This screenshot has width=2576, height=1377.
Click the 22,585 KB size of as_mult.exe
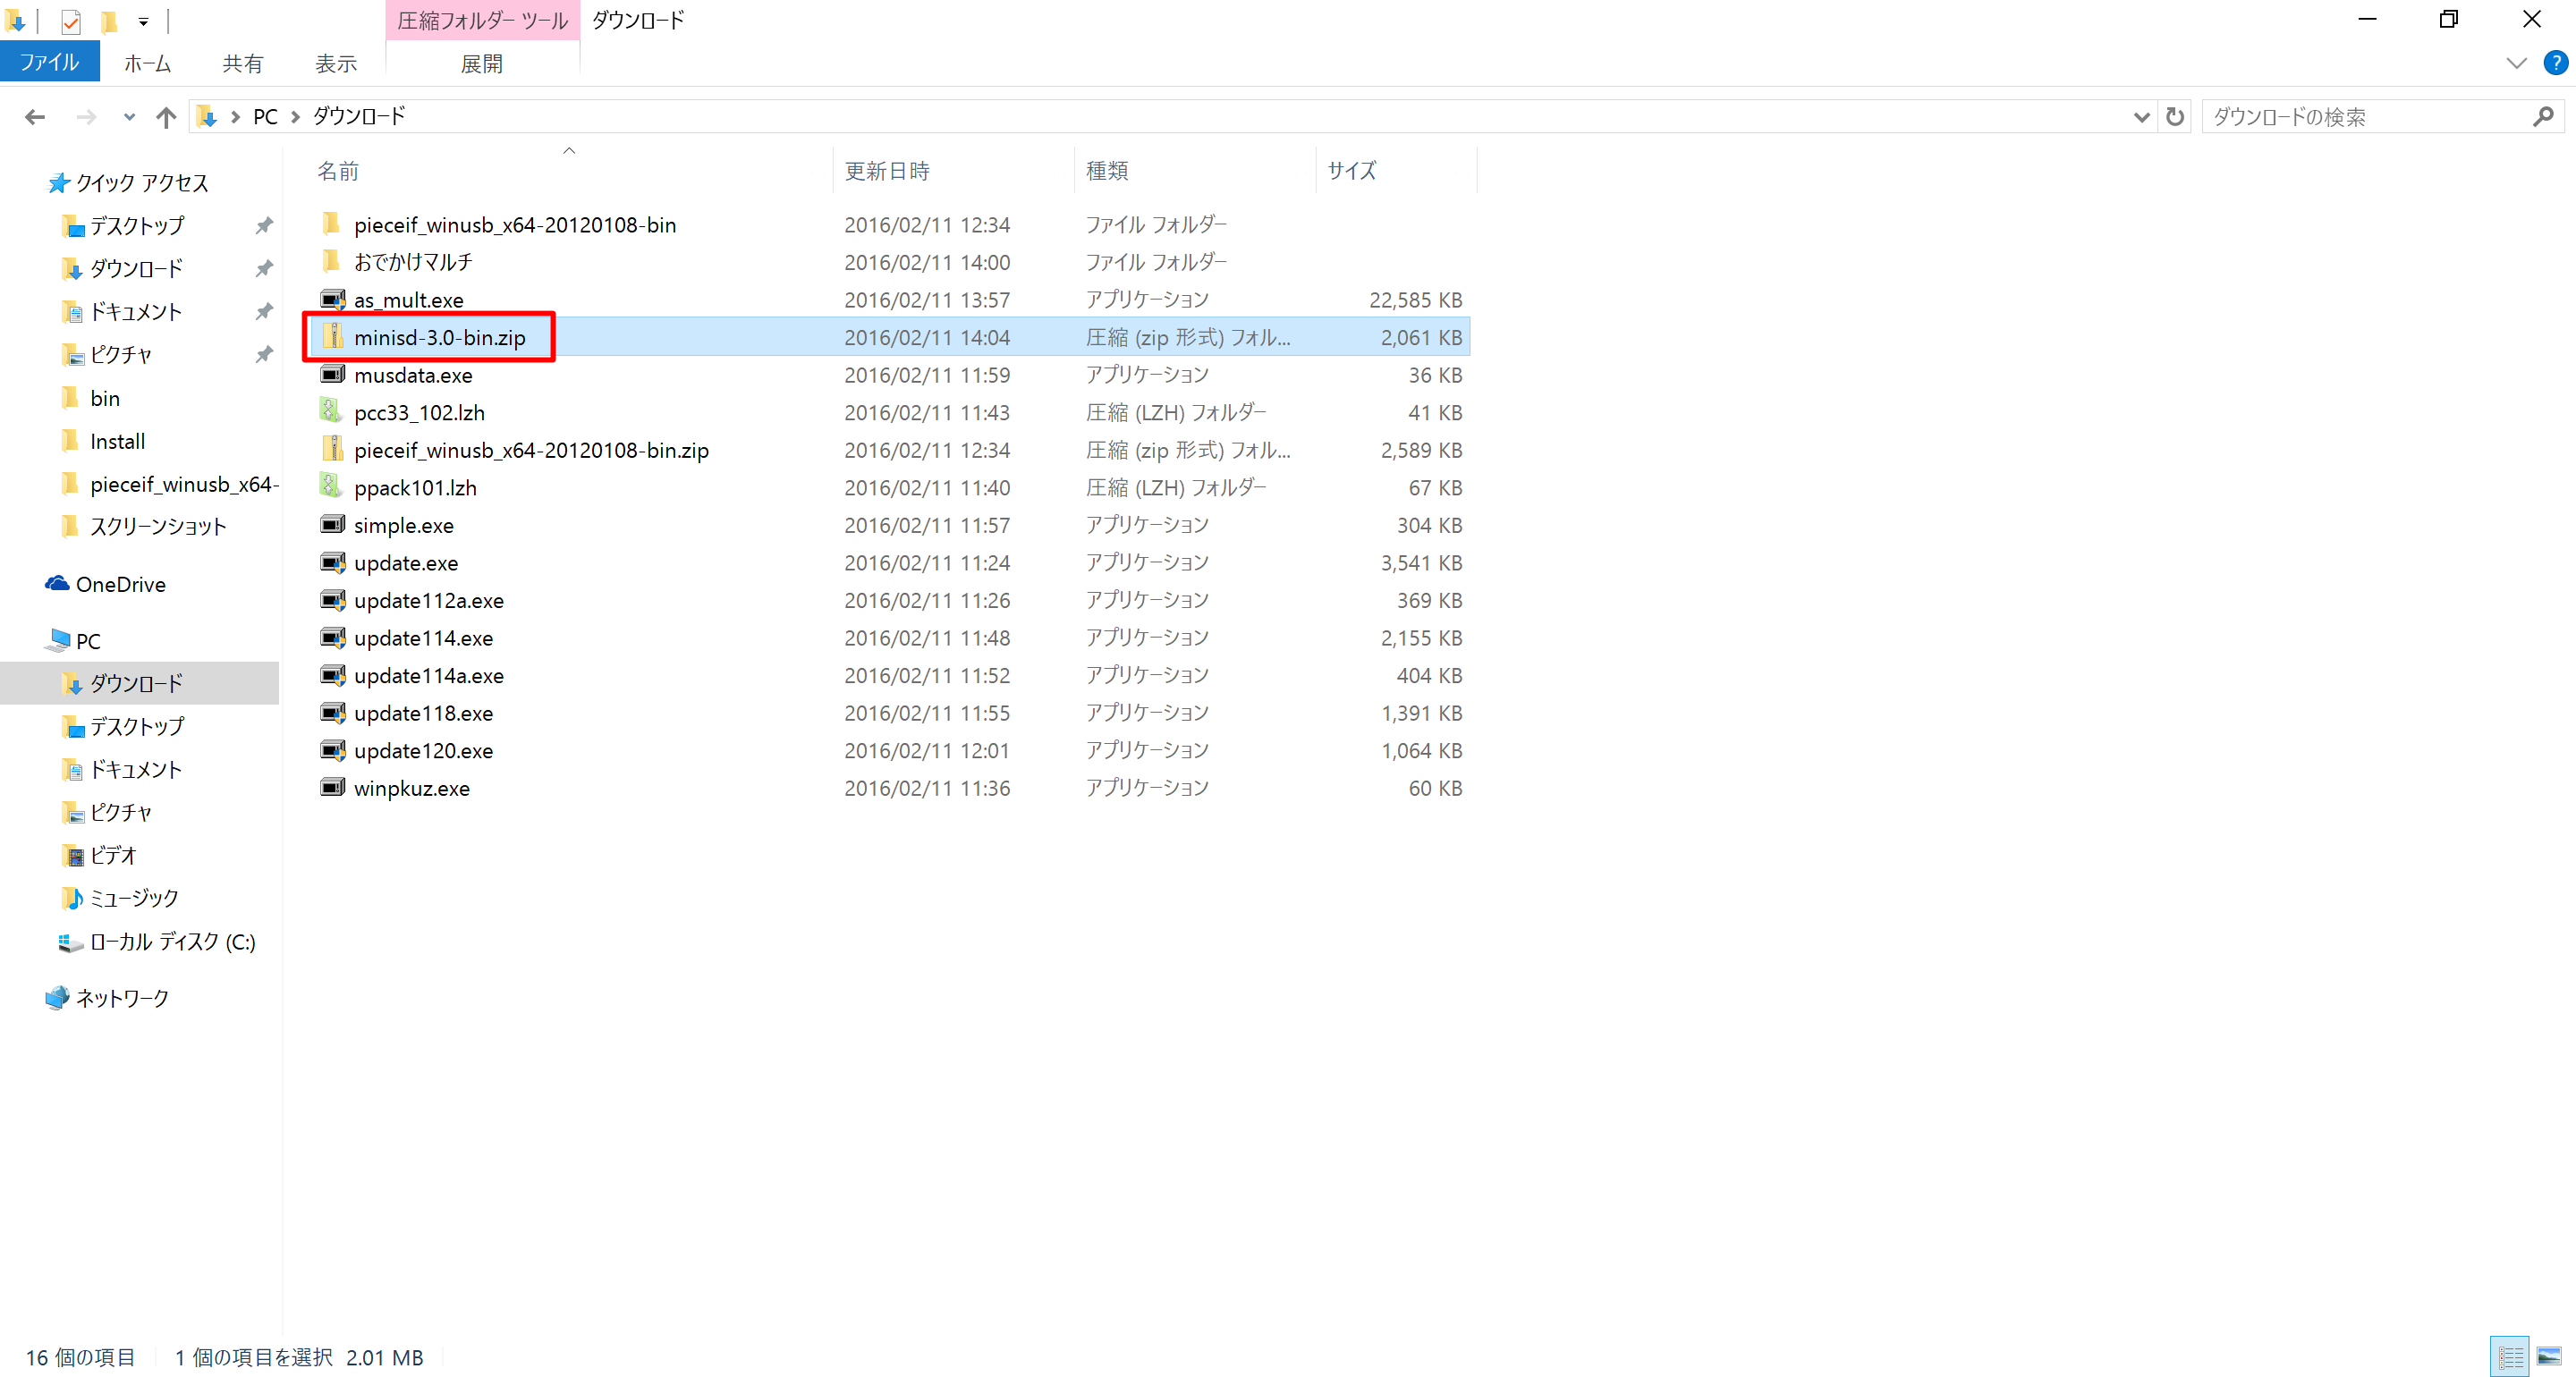[x=1415, y=300]
